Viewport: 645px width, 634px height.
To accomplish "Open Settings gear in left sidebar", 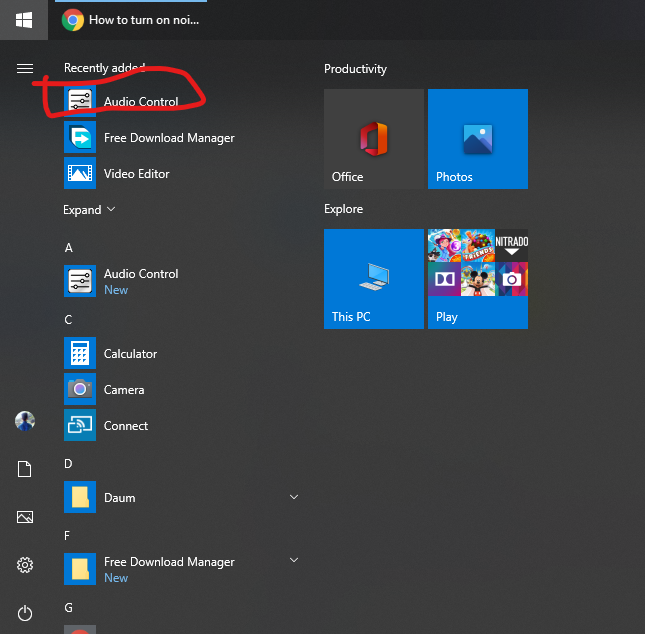I will pyautogui.click(x=25, y=565).
